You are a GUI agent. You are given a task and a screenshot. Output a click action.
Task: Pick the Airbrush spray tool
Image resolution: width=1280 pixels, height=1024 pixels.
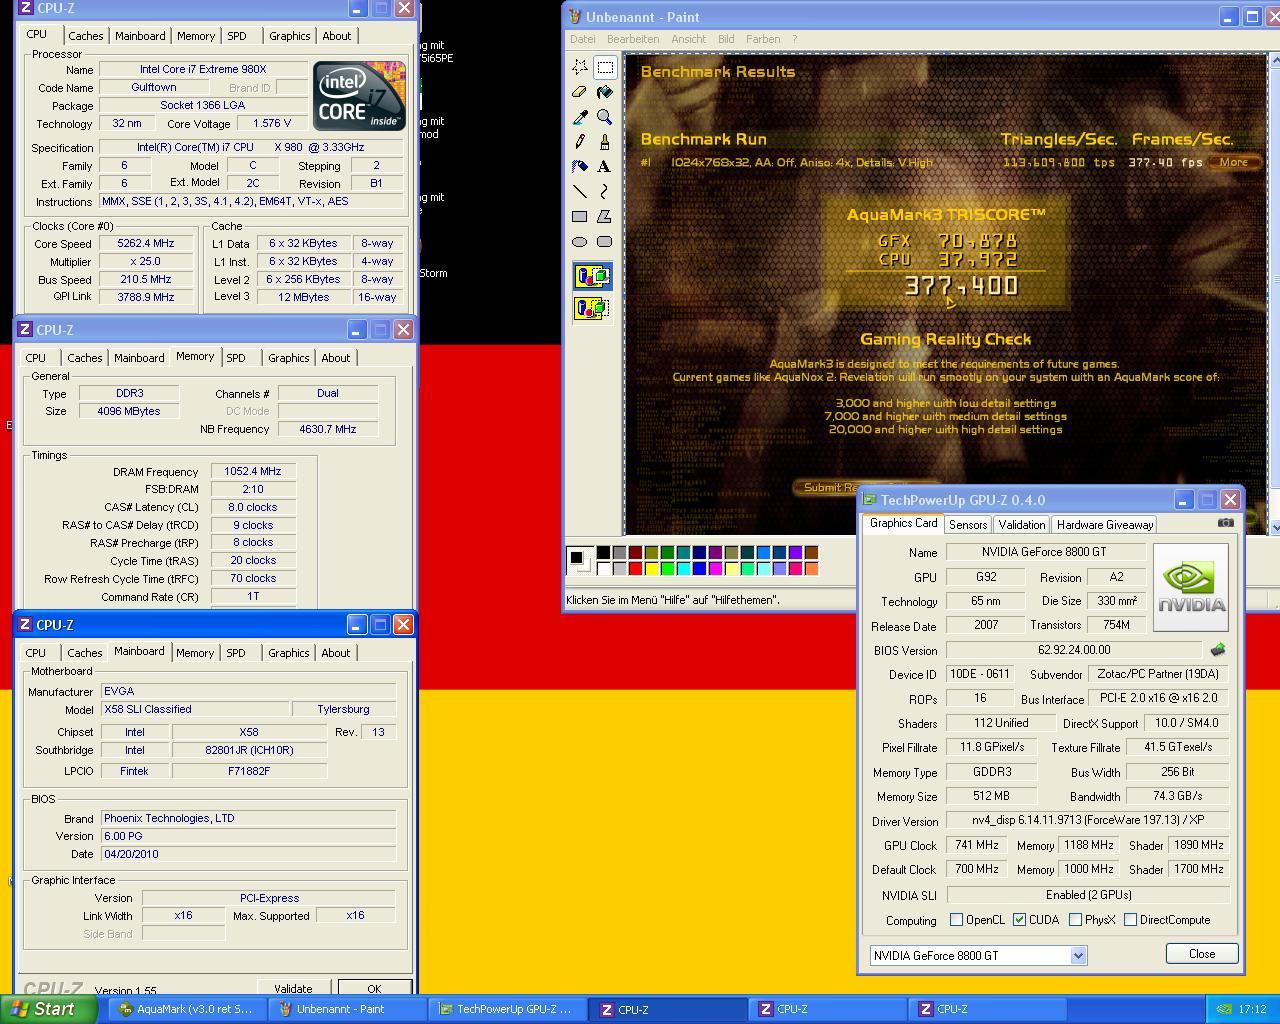(x=580, y=167)
